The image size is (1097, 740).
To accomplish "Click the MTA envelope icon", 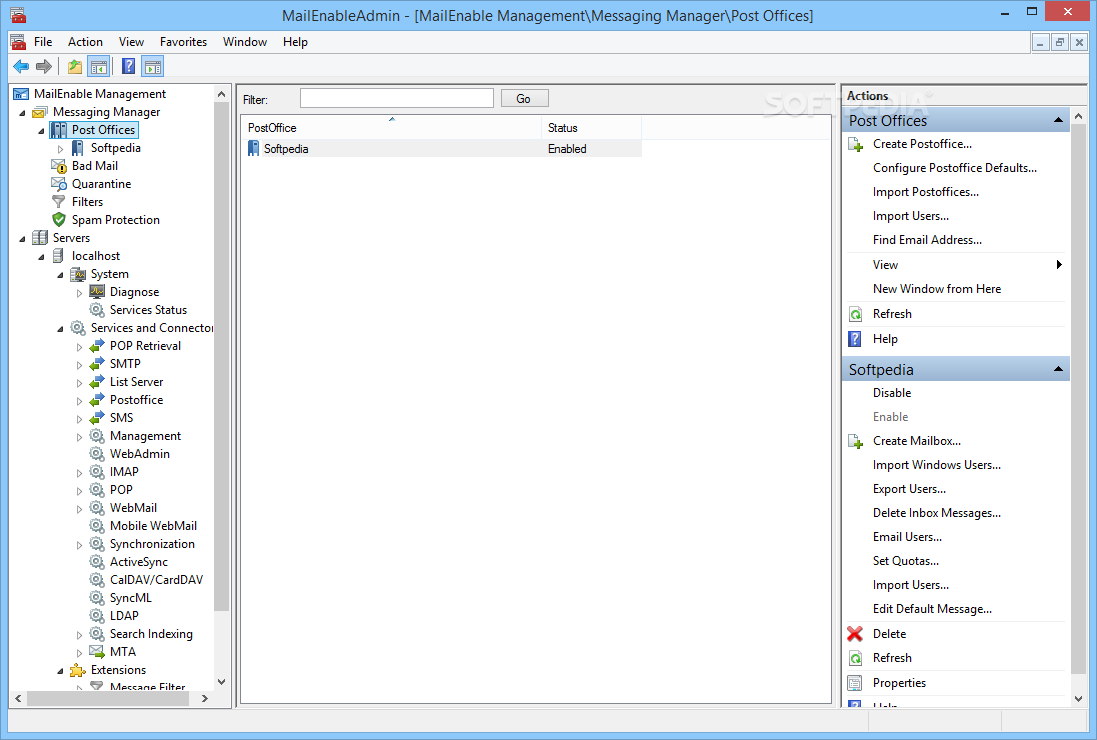I will [97, 652].
